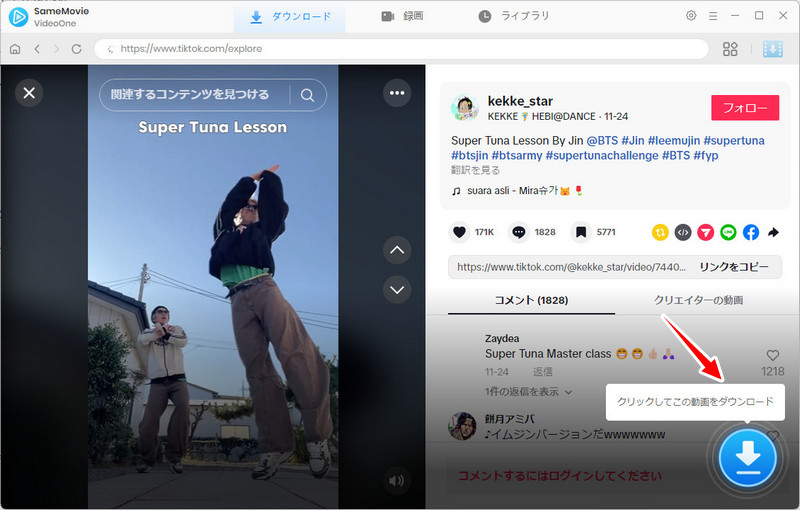Click the video URL text field
800x510 pixels.
pyautogui.click(x=571, y=267)
